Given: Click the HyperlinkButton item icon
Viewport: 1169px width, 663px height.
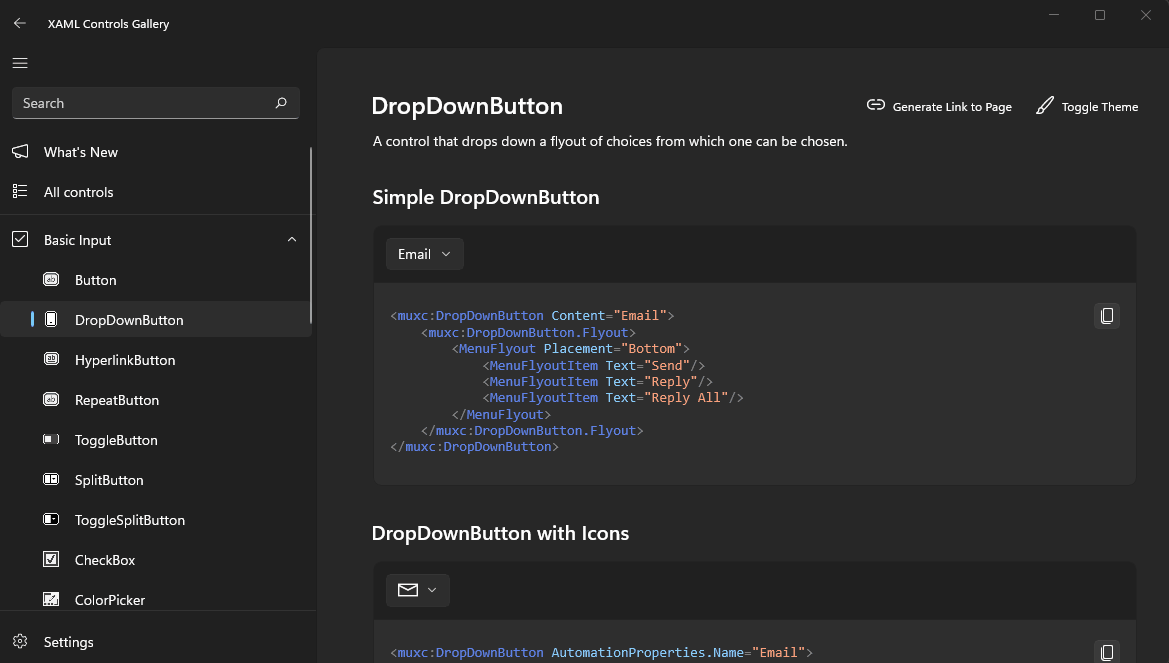Looking at the screenshot, I should coord(51,359).
